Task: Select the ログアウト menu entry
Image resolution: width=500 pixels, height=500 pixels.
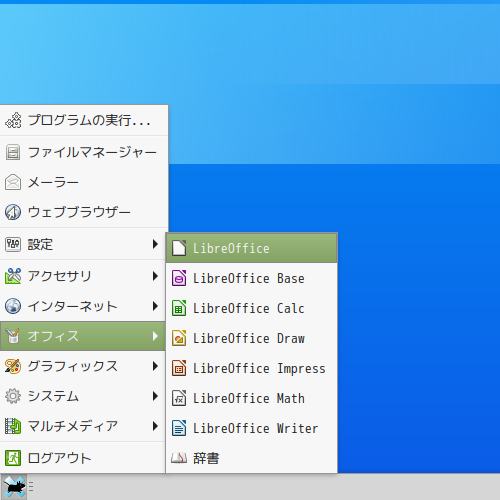Action: click(x=83, y=458)
